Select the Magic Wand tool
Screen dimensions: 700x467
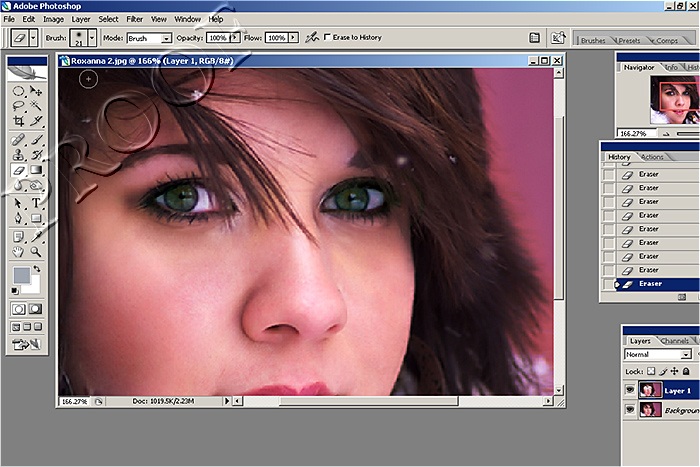[36, 106]
